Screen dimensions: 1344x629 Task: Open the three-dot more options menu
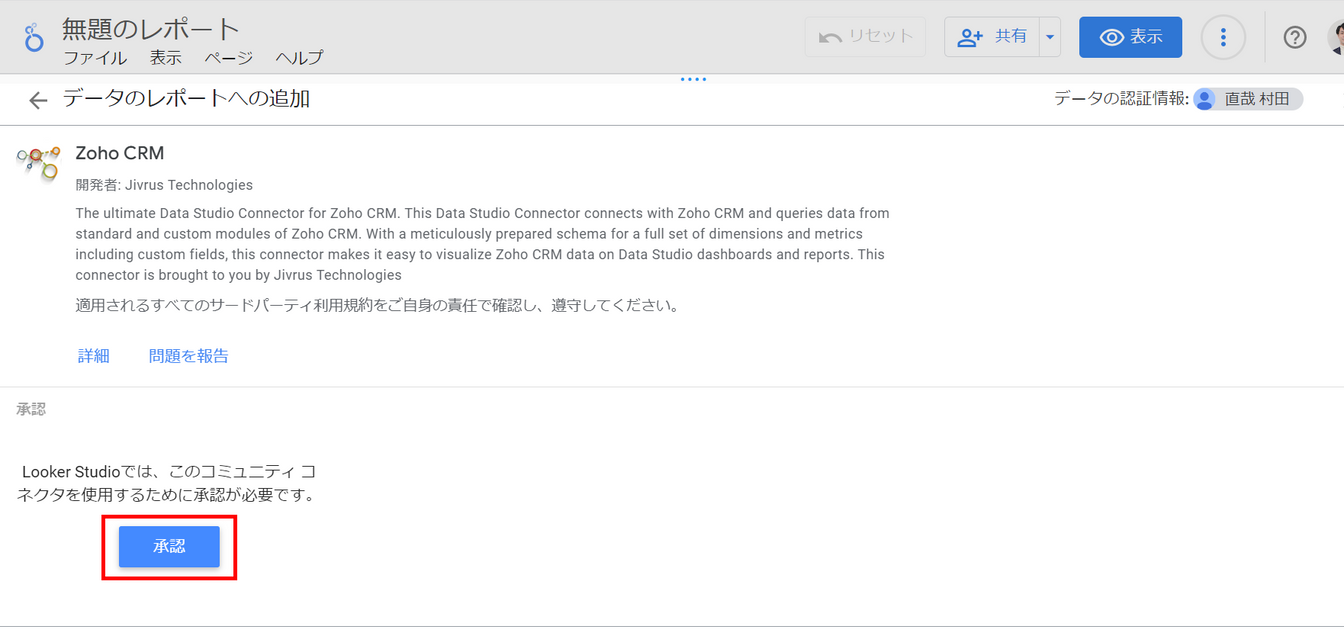1222,37
